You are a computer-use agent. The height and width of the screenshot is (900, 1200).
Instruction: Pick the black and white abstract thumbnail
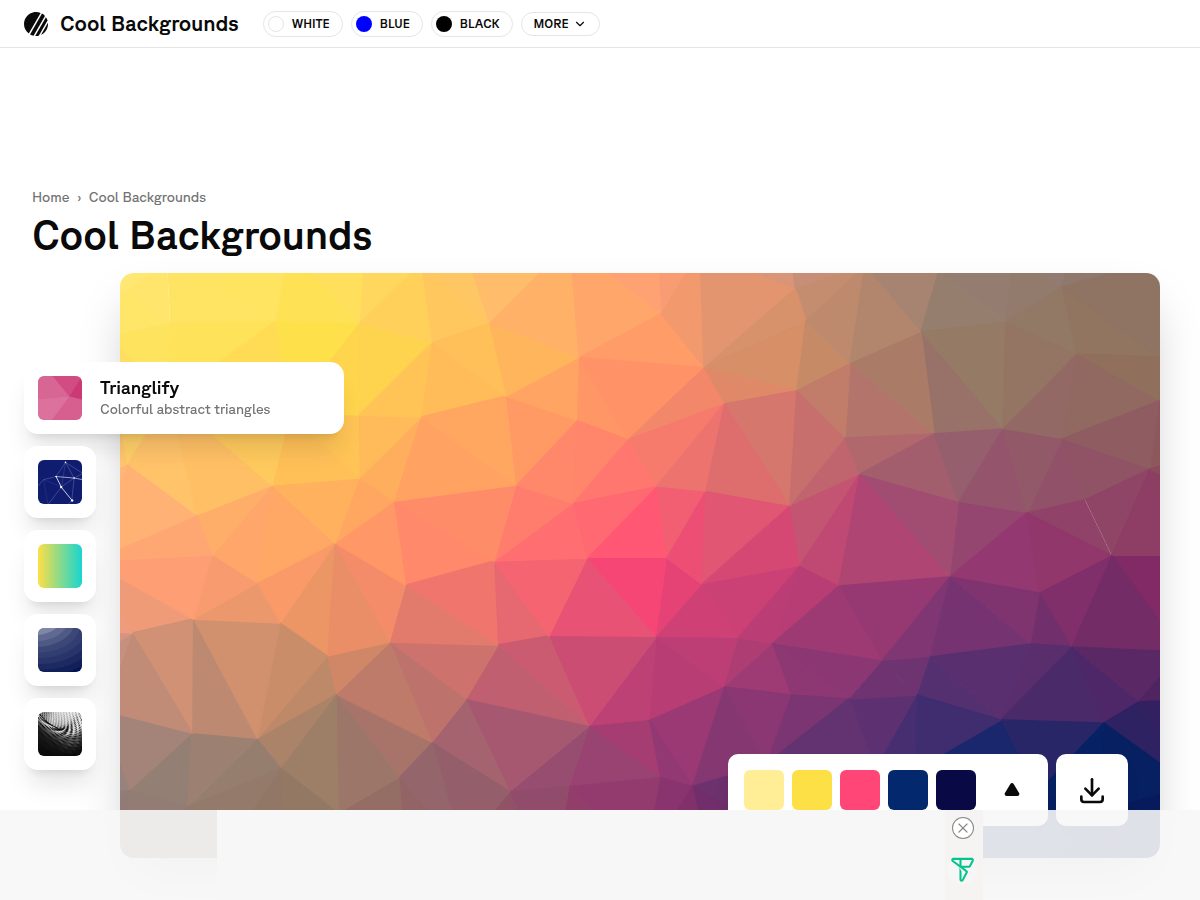[x=60, y=734]
